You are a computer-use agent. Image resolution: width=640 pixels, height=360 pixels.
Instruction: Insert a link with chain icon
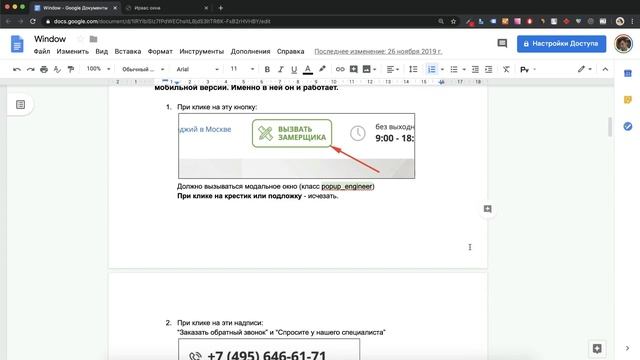[x=340, y=69]
